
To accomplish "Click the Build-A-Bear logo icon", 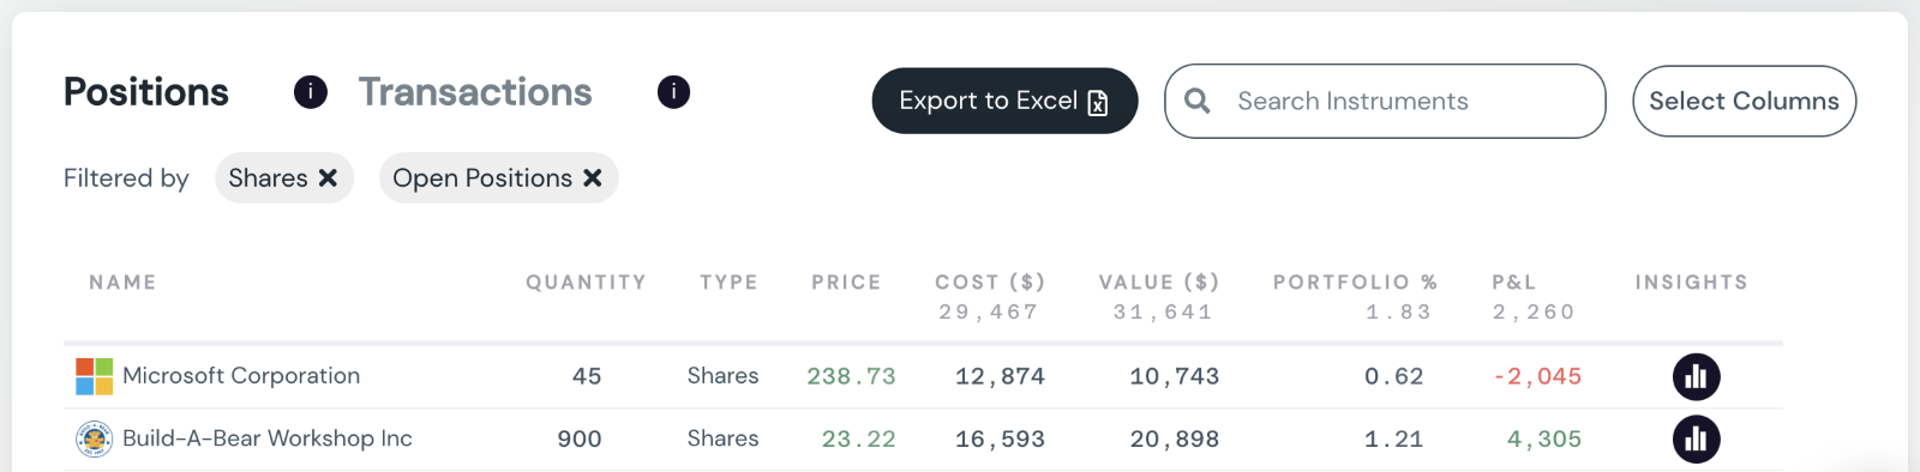I will [x=94, y=439].
